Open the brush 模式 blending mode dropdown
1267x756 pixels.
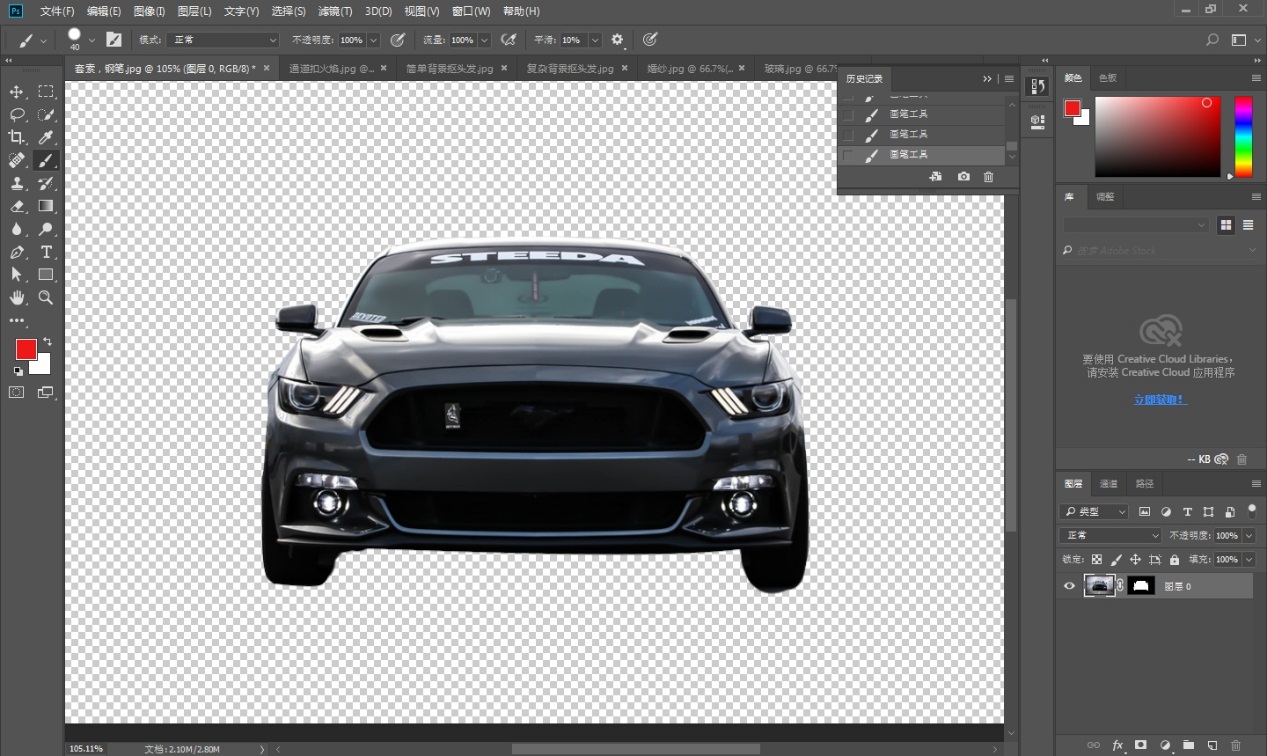pos(223,40)
